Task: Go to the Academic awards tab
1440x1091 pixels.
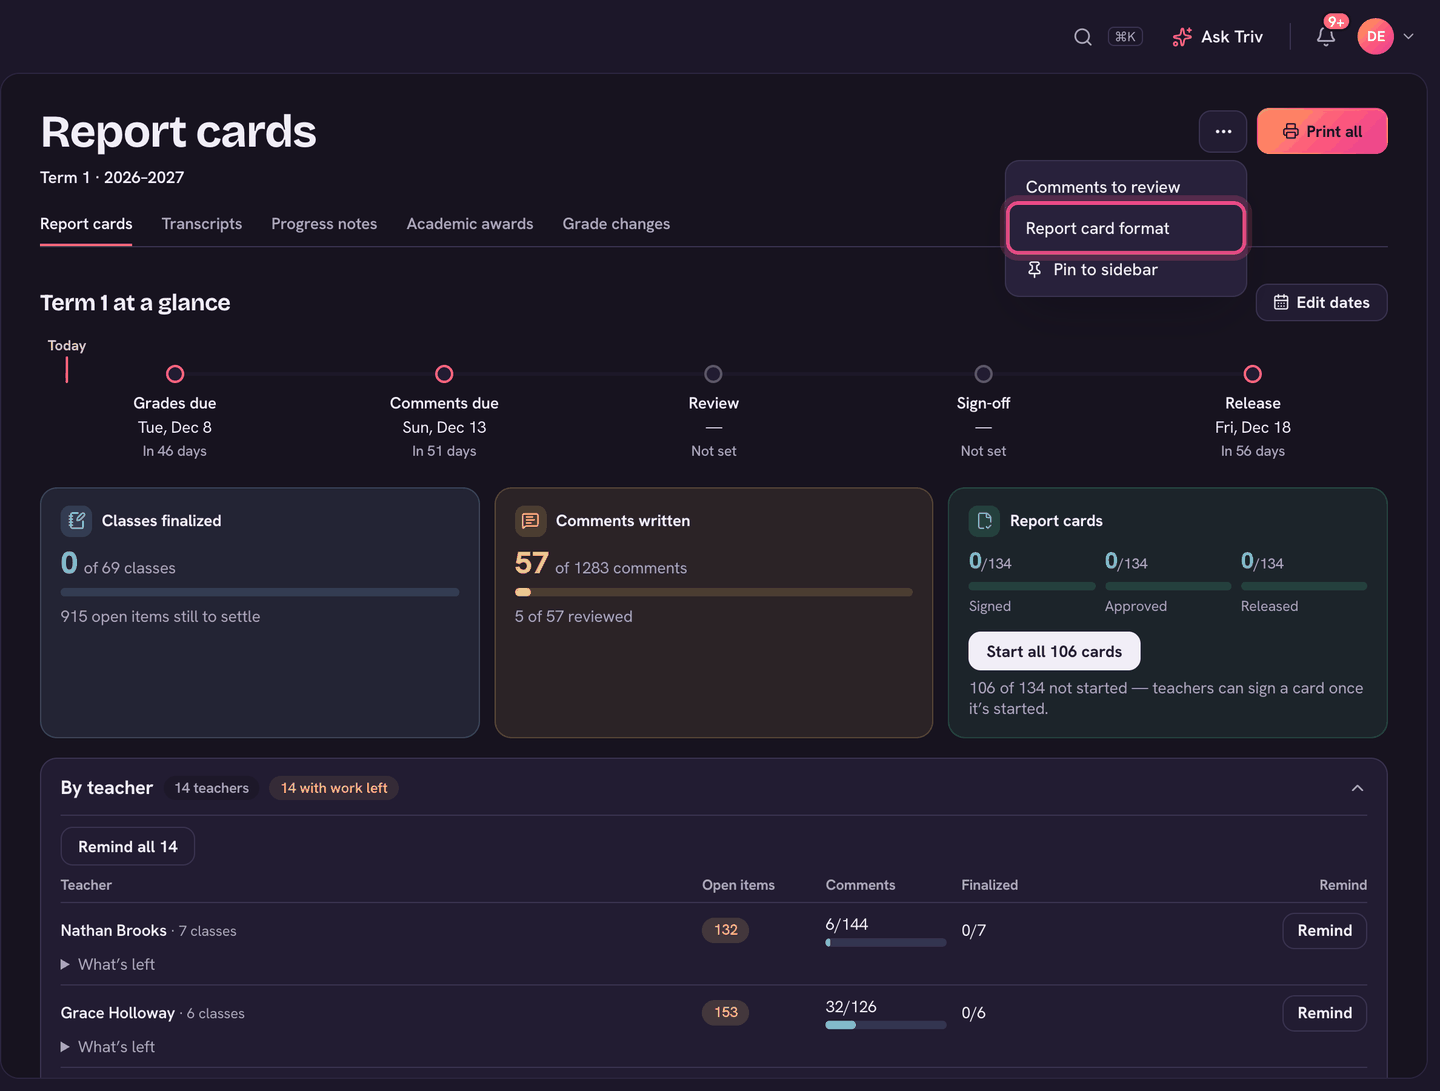Action: (x=470, y=224)
